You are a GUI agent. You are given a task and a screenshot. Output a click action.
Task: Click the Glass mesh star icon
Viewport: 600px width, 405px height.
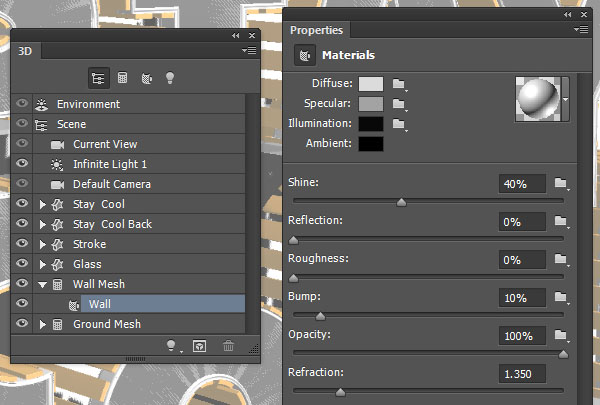(57, 265)
